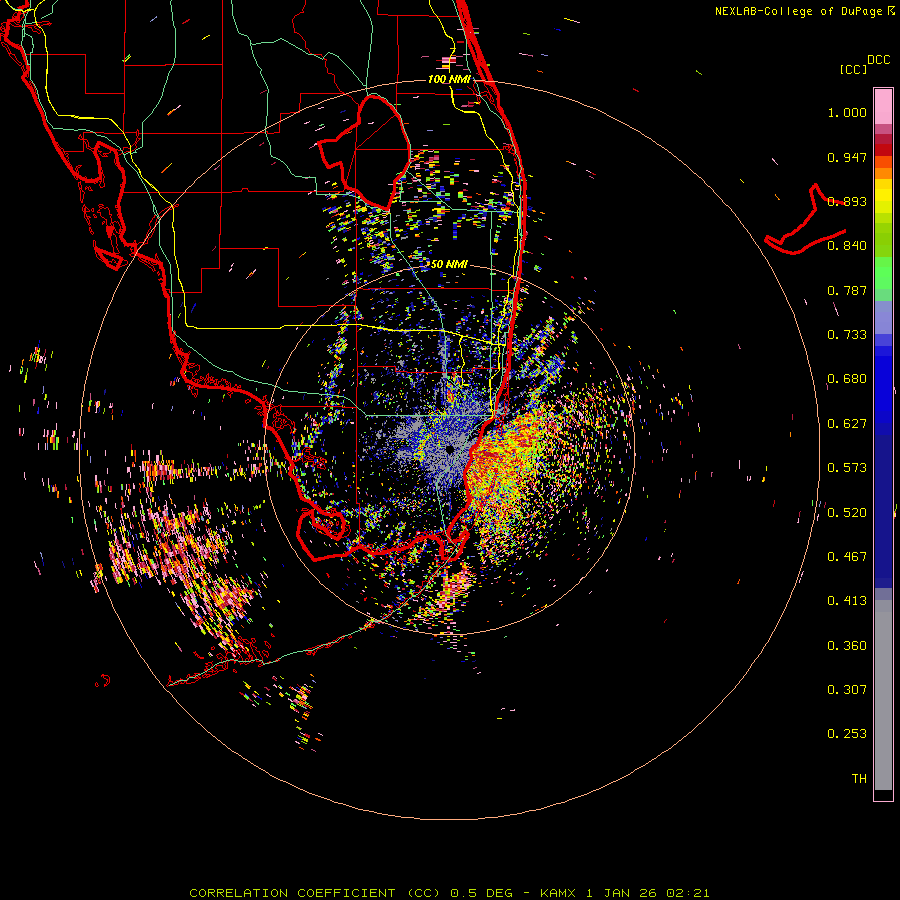This screenshot has height=900, width=900.
Task: Pick the large gray band on color bar
Action: pyautogui.click(x=883, y=695)
